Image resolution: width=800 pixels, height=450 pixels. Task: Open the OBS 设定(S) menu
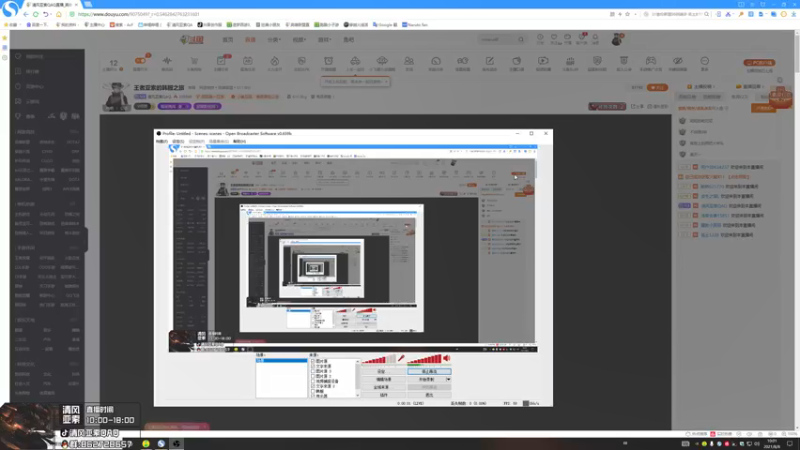178,141
